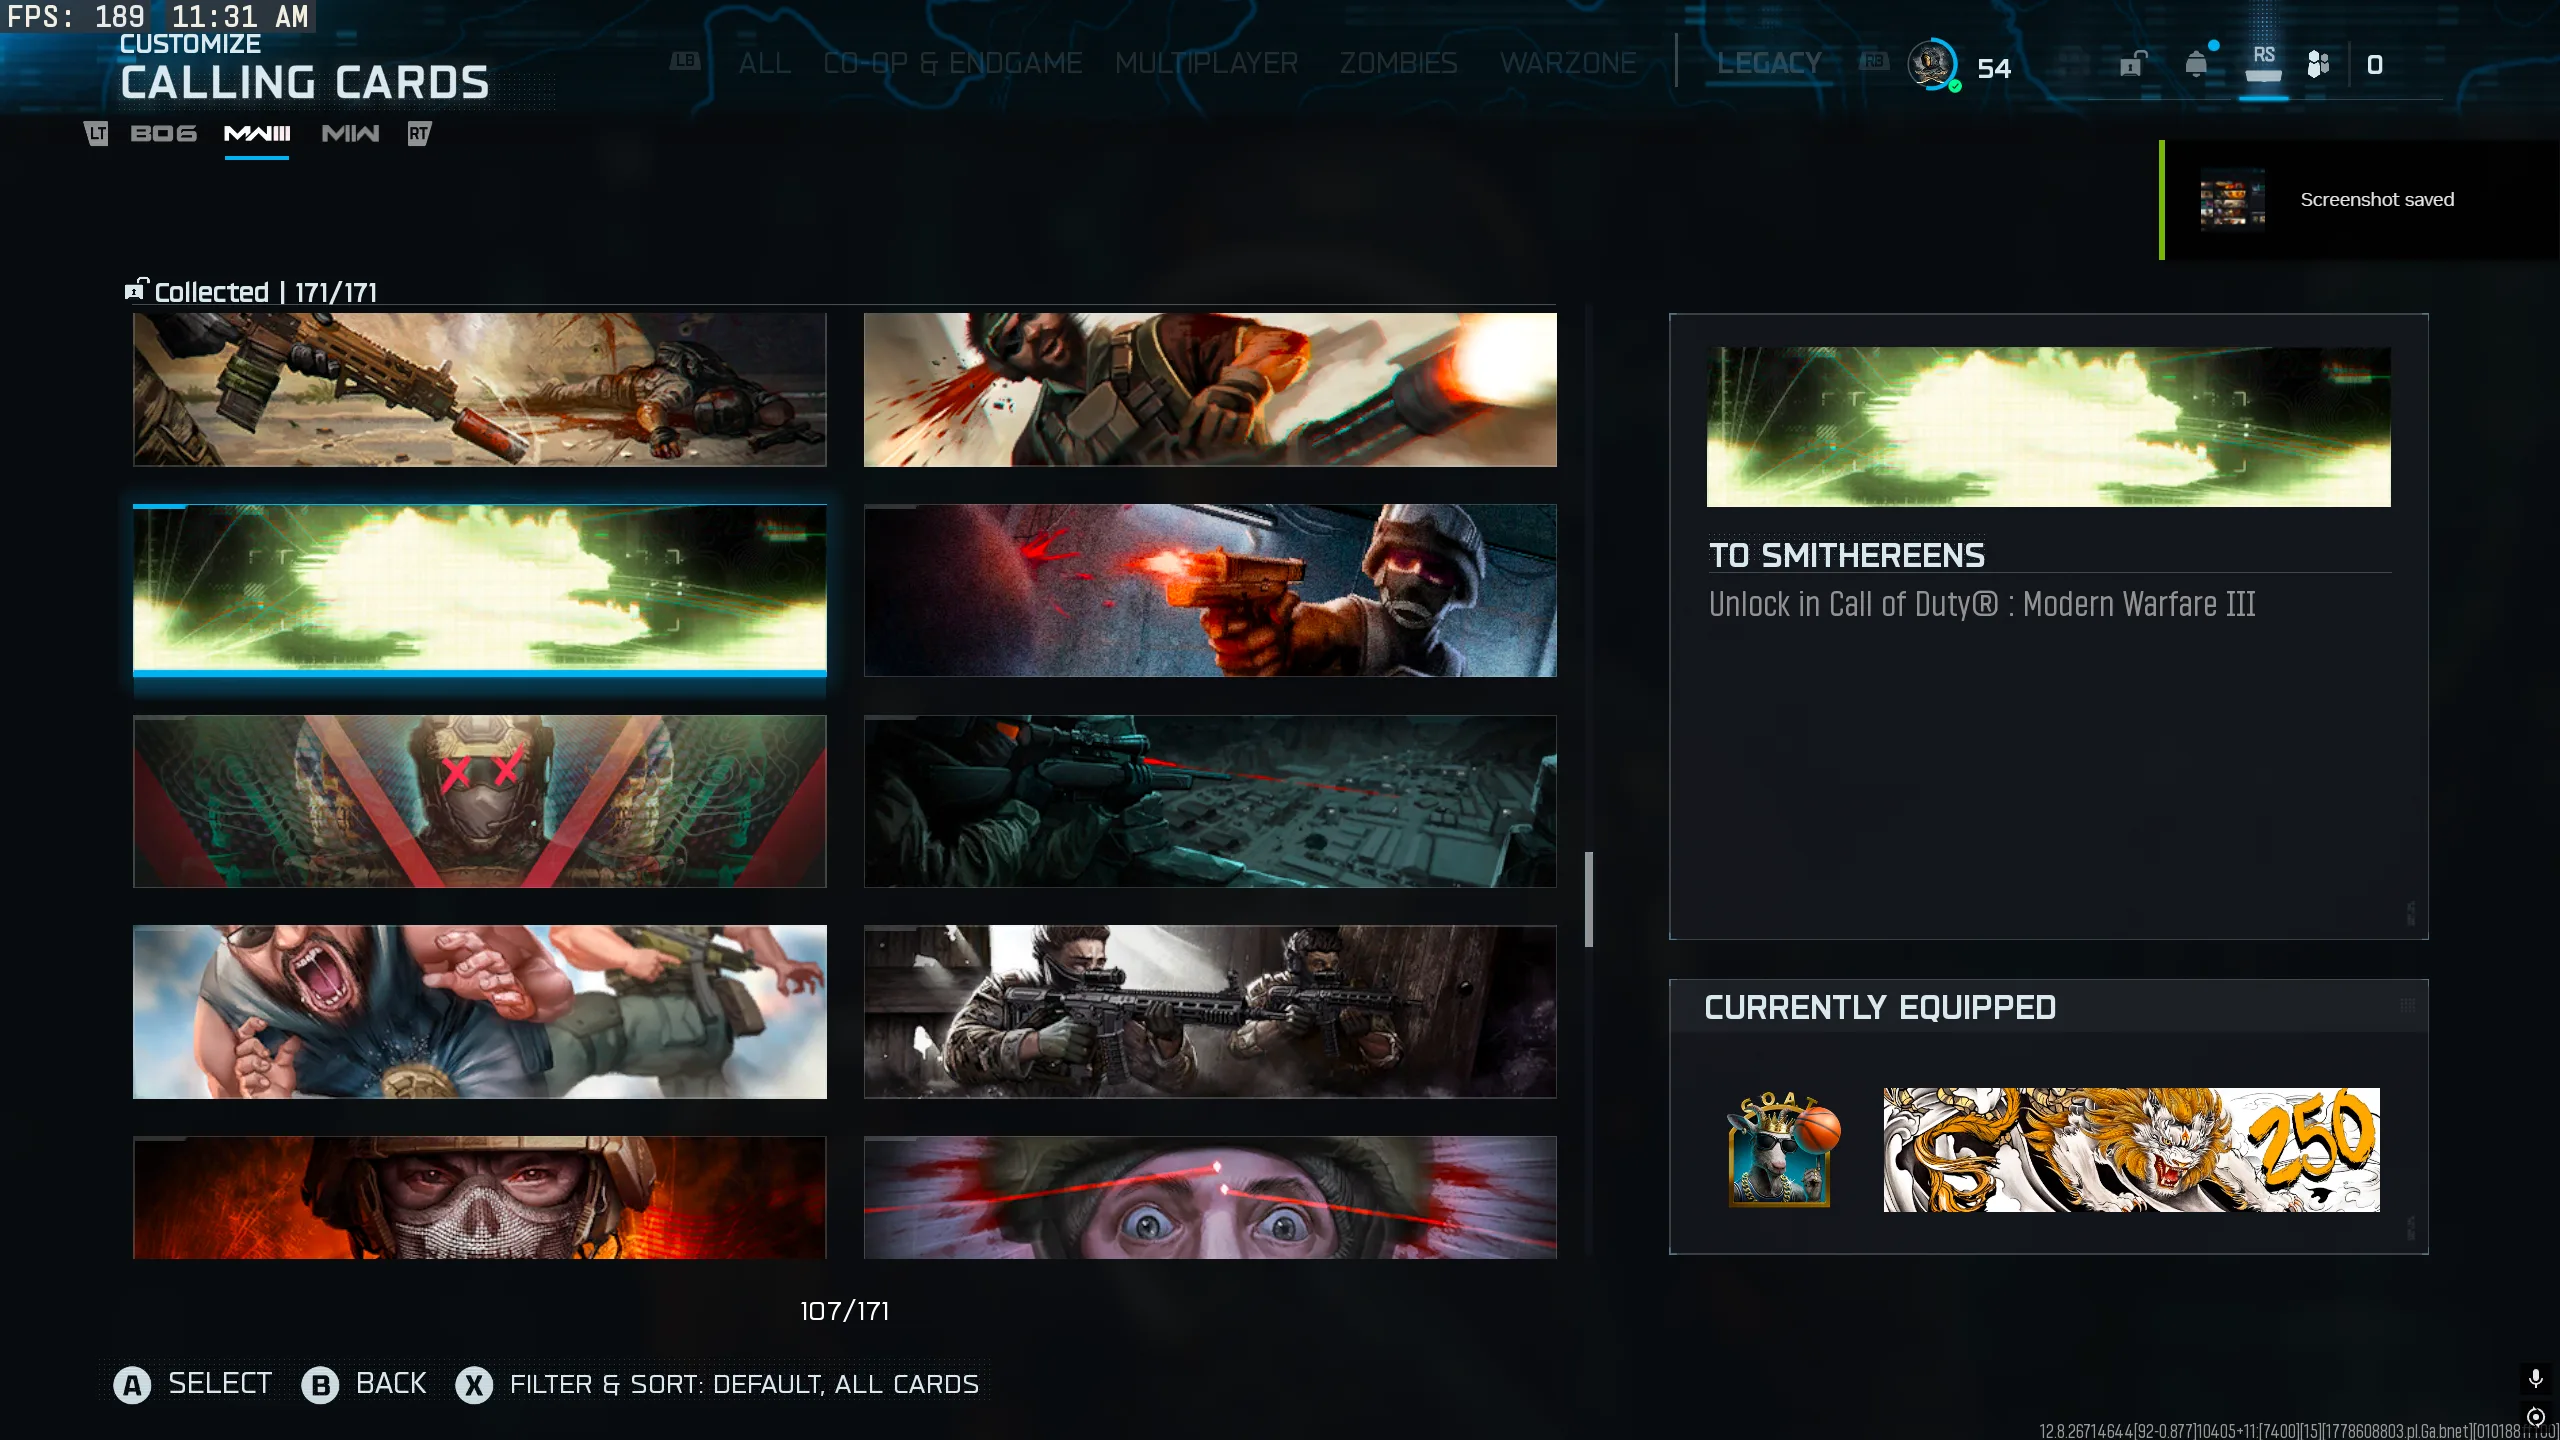Click the microphone status icon
This screenshot has width=2560, height=1440.
pyautogui.click(x=2536, y=1379)
